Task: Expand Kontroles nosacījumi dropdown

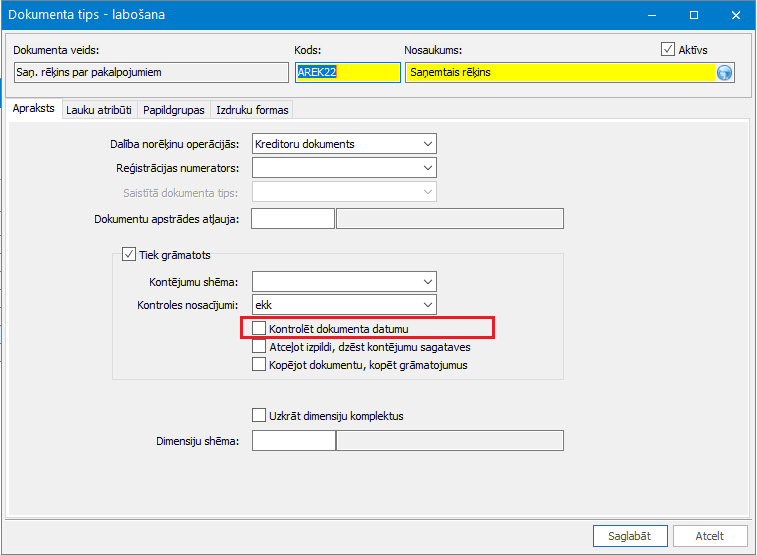Action: pyautogui.click(x=428, y=305)
